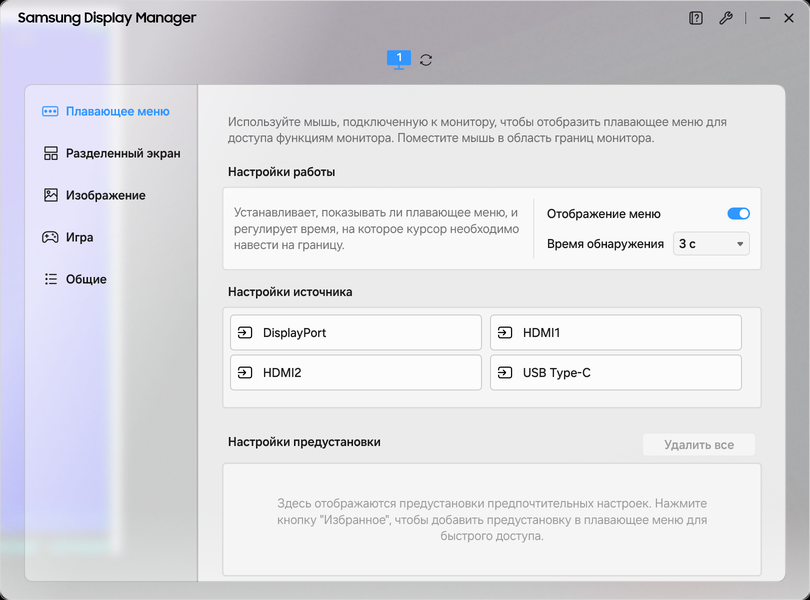Select the USB Type-C source

click(x=616, y=373)
